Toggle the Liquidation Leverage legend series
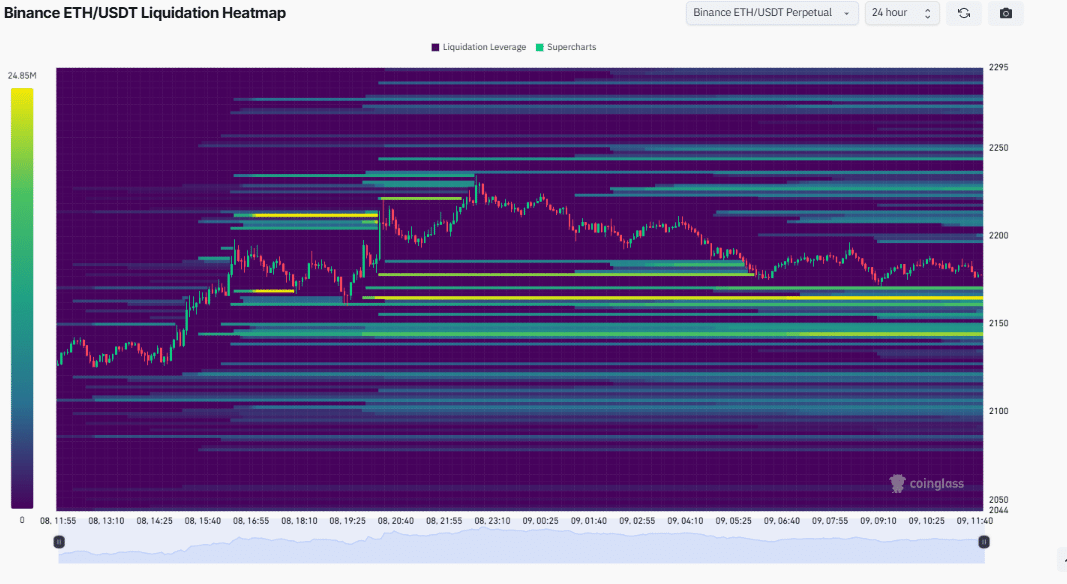This screenshot has width=1067, height=584. pyautogui.click(x=478, y=47)
